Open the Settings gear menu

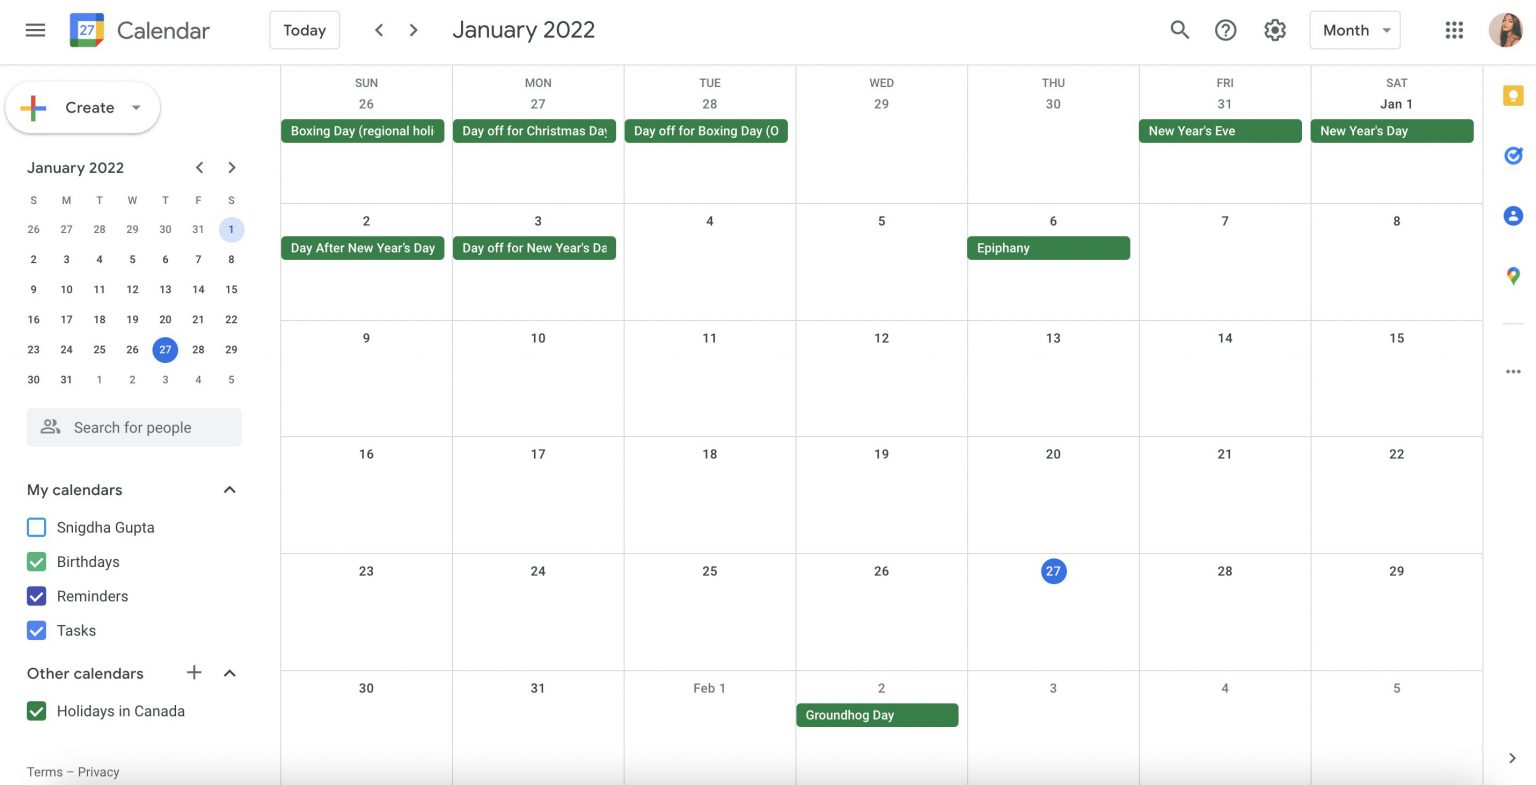[1275, 30]
